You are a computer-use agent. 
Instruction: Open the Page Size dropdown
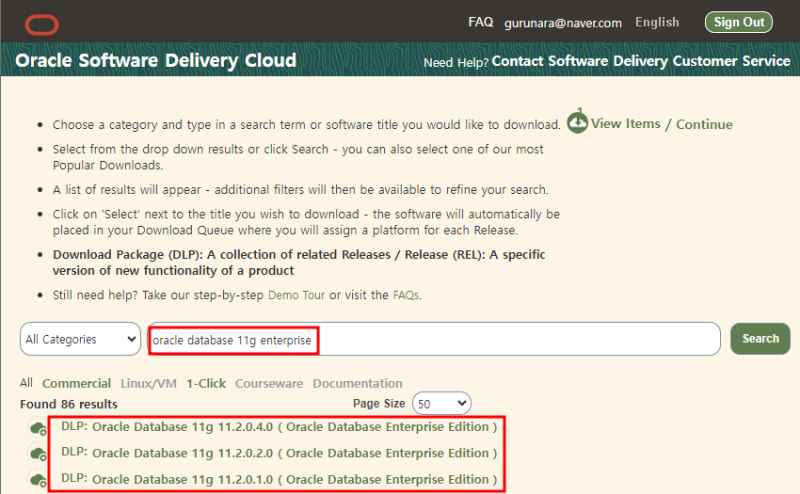click(x=441, y=404)
